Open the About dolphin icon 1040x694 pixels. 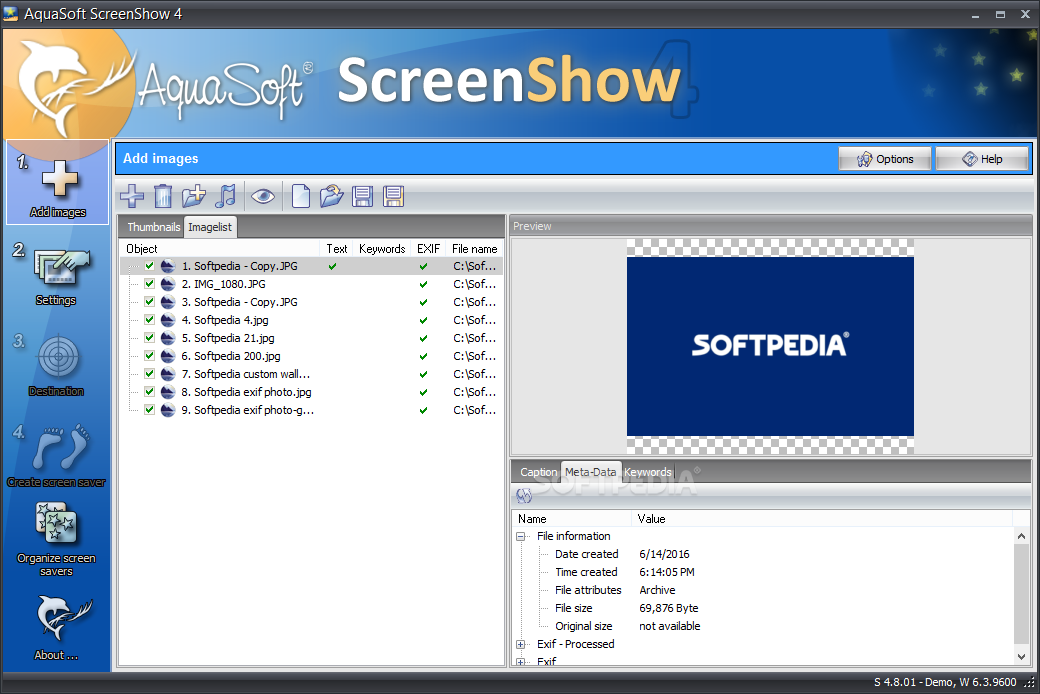click(58, 627)
